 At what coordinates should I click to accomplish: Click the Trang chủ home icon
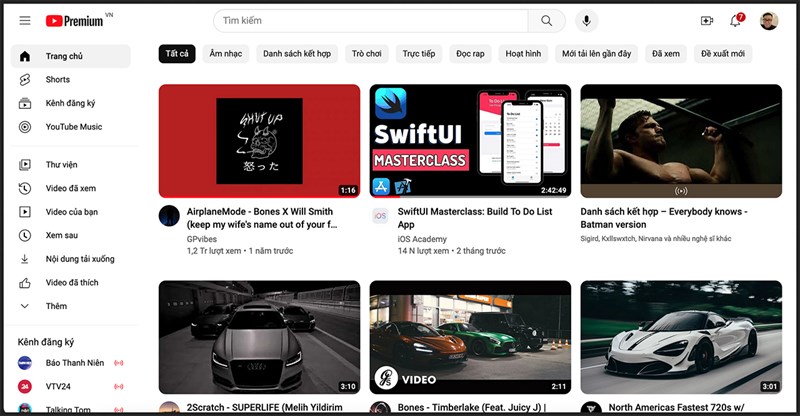(x=25, y=56)
